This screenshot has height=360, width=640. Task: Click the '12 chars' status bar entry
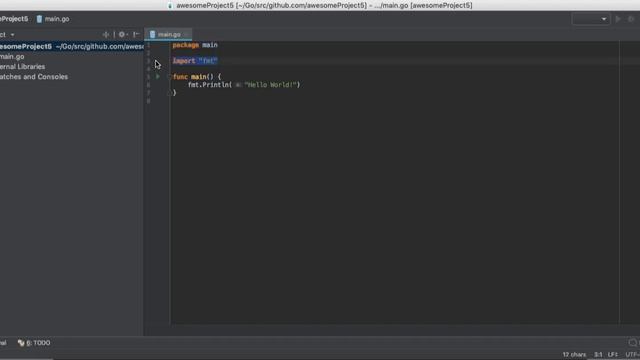[574, 355]
